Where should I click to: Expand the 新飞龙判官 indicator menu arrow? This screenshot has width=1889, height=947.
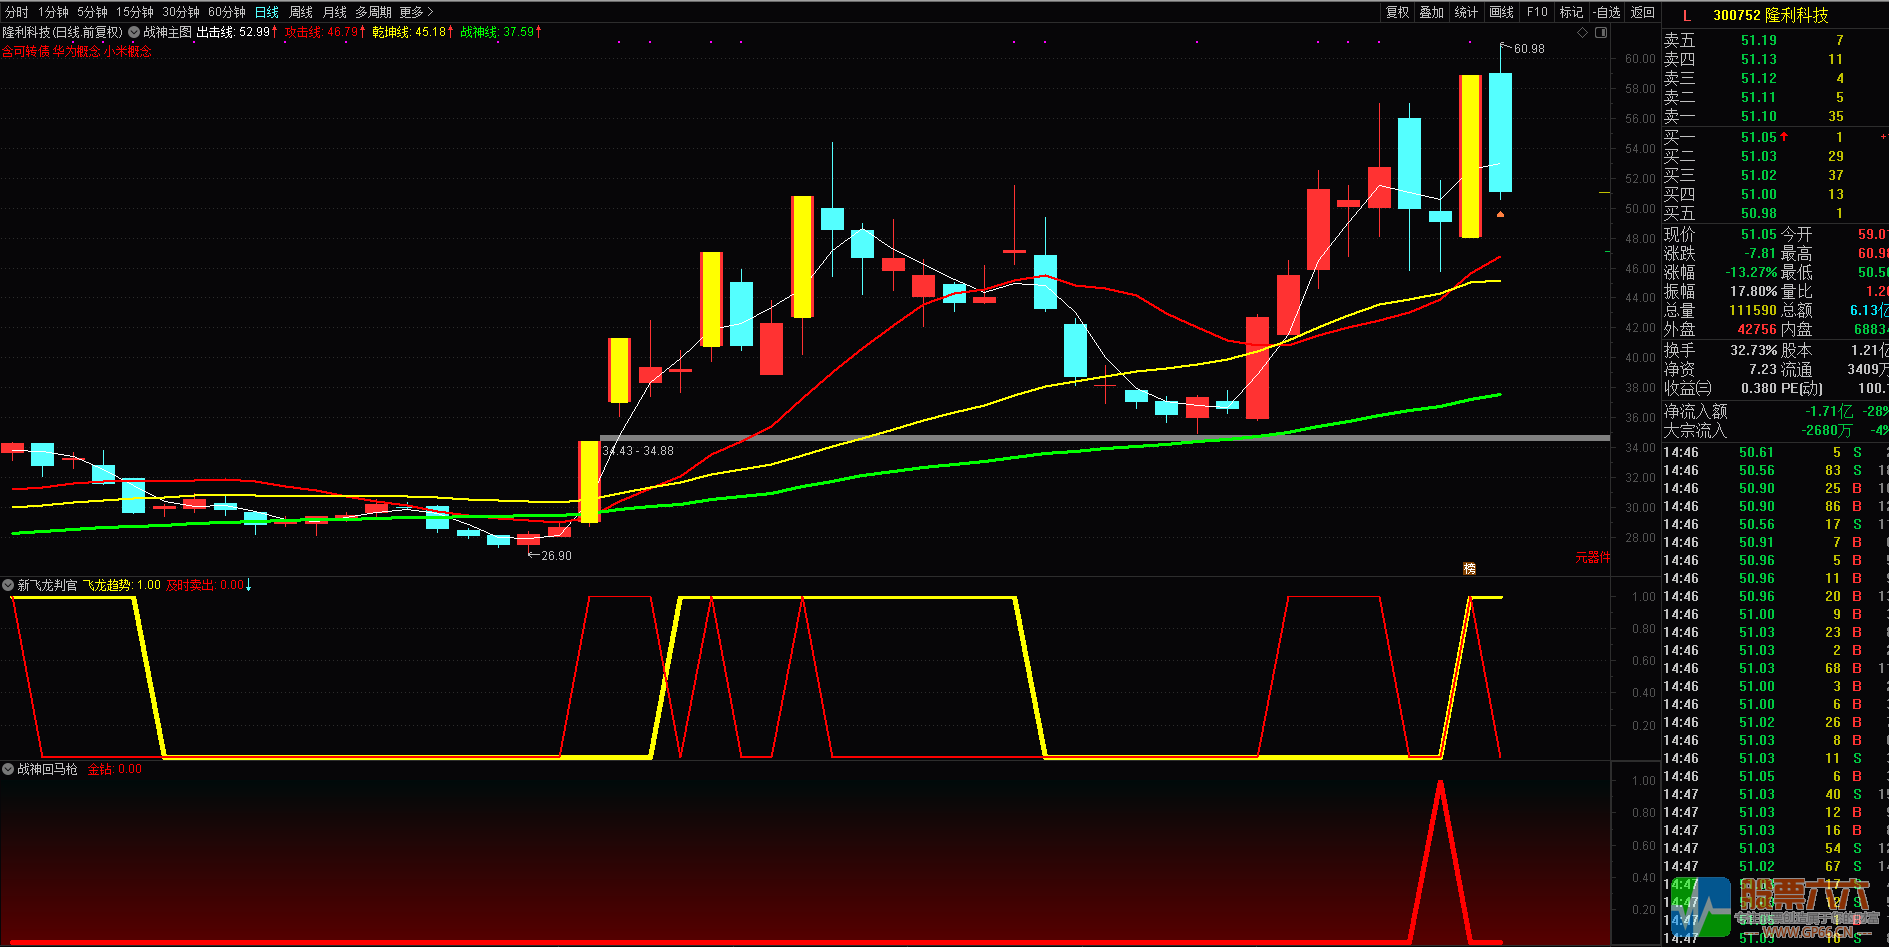tap(8, 585)
